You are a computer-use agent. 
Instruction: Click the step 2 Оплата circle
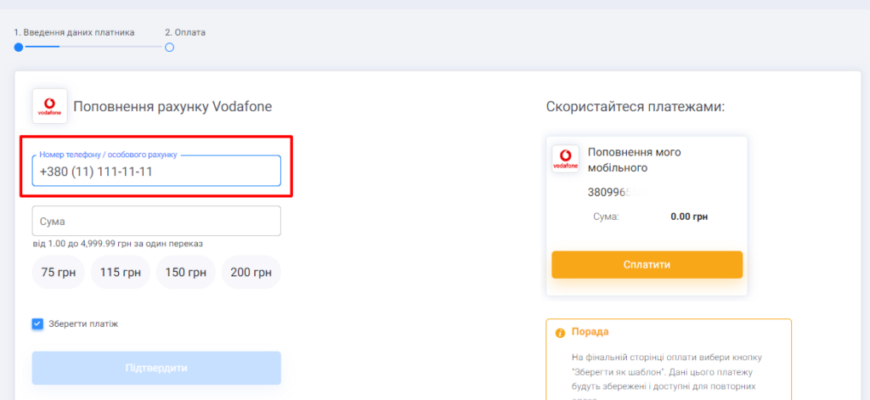(169, 47)
